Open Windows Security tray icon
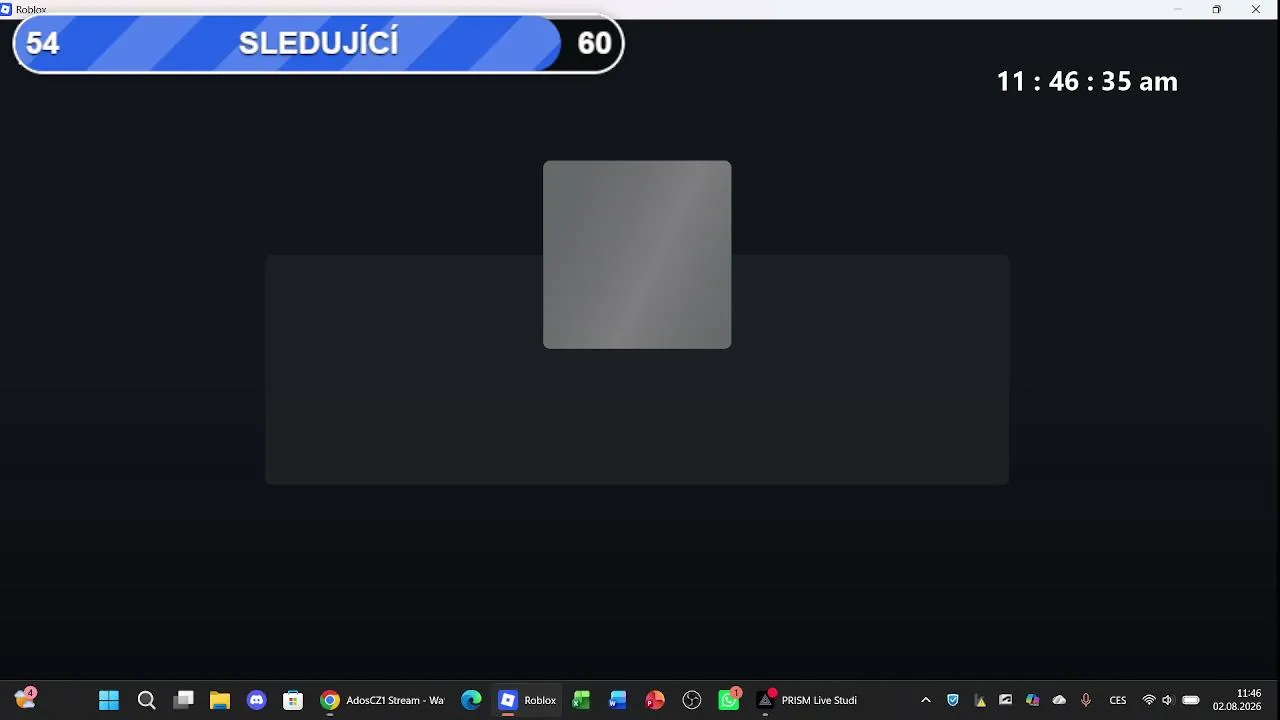Viewport: 1280px width, 720px height. point(953,700)
